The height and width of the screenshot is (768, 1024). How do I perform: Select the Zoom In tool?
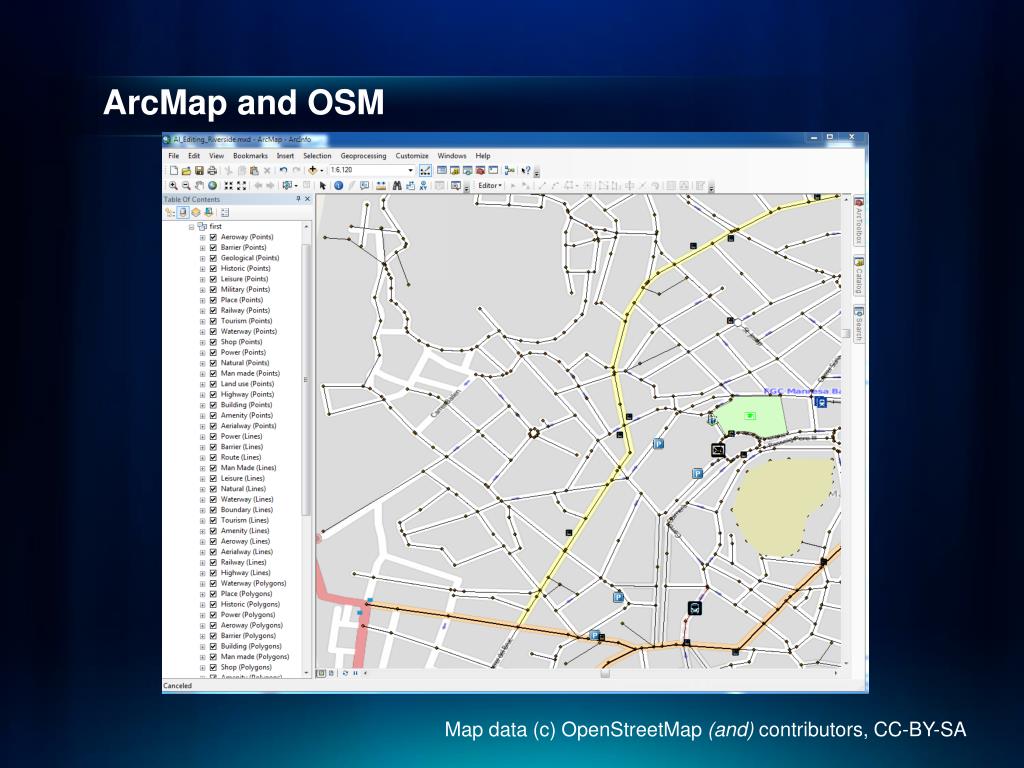coord(173,185)
